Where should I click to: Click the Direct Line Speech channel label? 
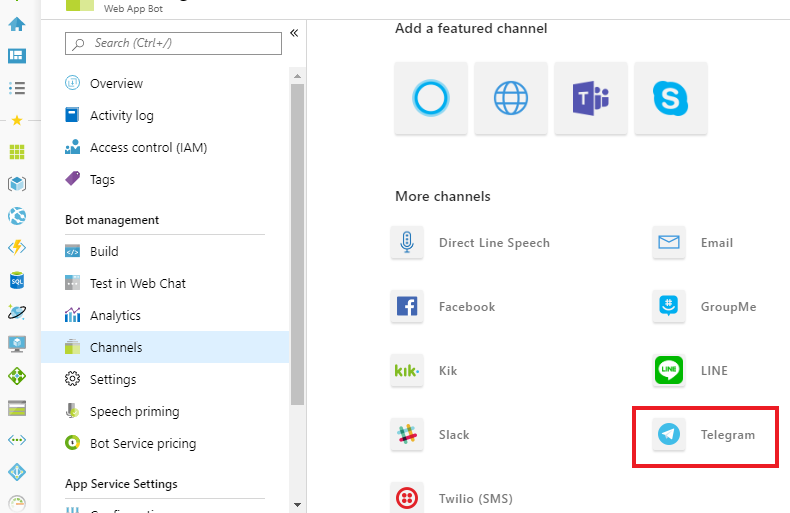coord(494,243)
